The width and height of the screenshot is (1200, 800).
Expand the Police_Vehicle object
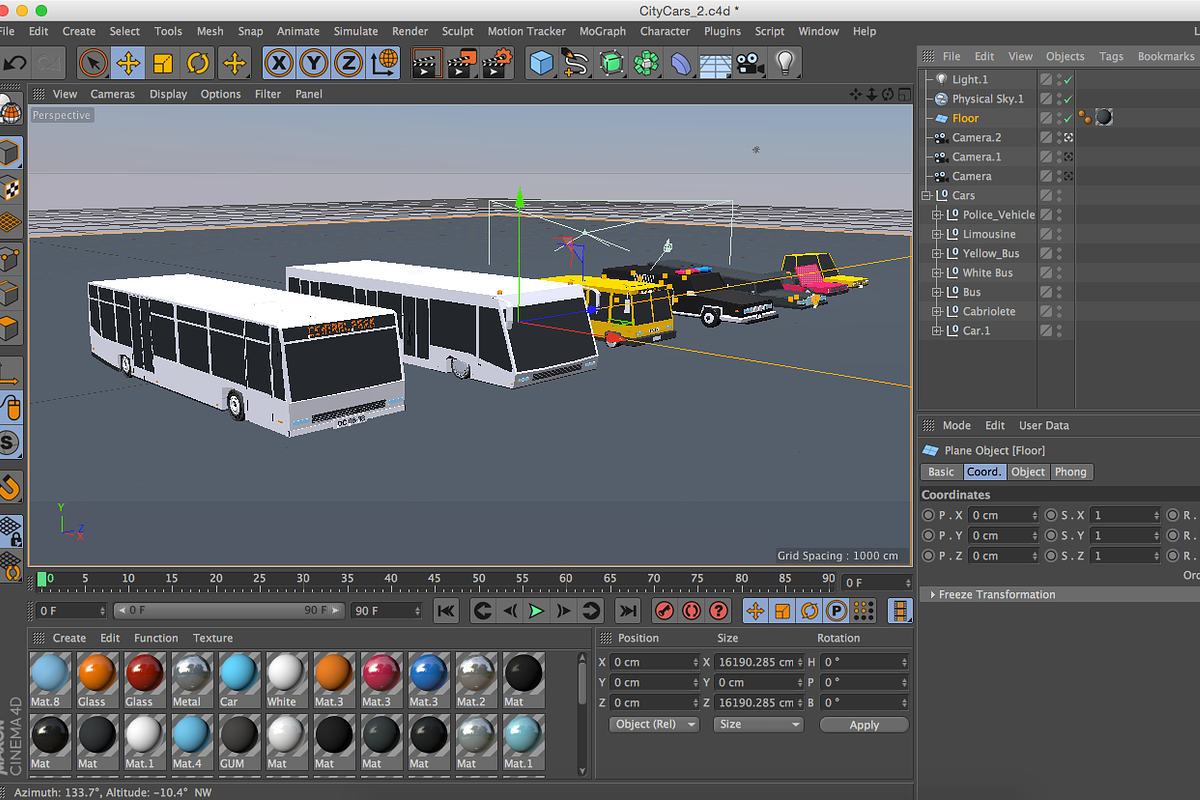pos(937,215)
